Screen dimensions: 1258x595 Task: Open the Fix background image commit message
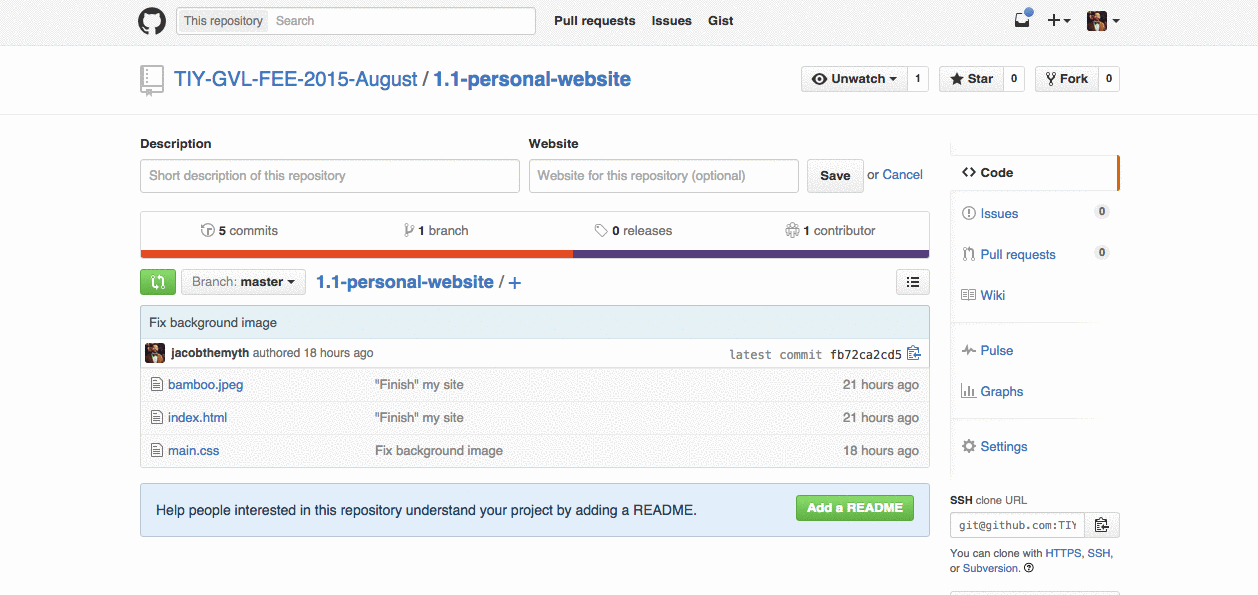[x=213, y=322]
